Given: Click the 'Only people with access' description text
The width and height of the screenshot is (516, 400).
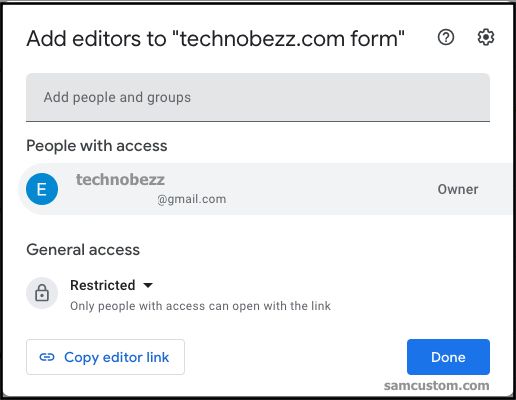Looking at the screenshot, I should click(x=200, y=306).
